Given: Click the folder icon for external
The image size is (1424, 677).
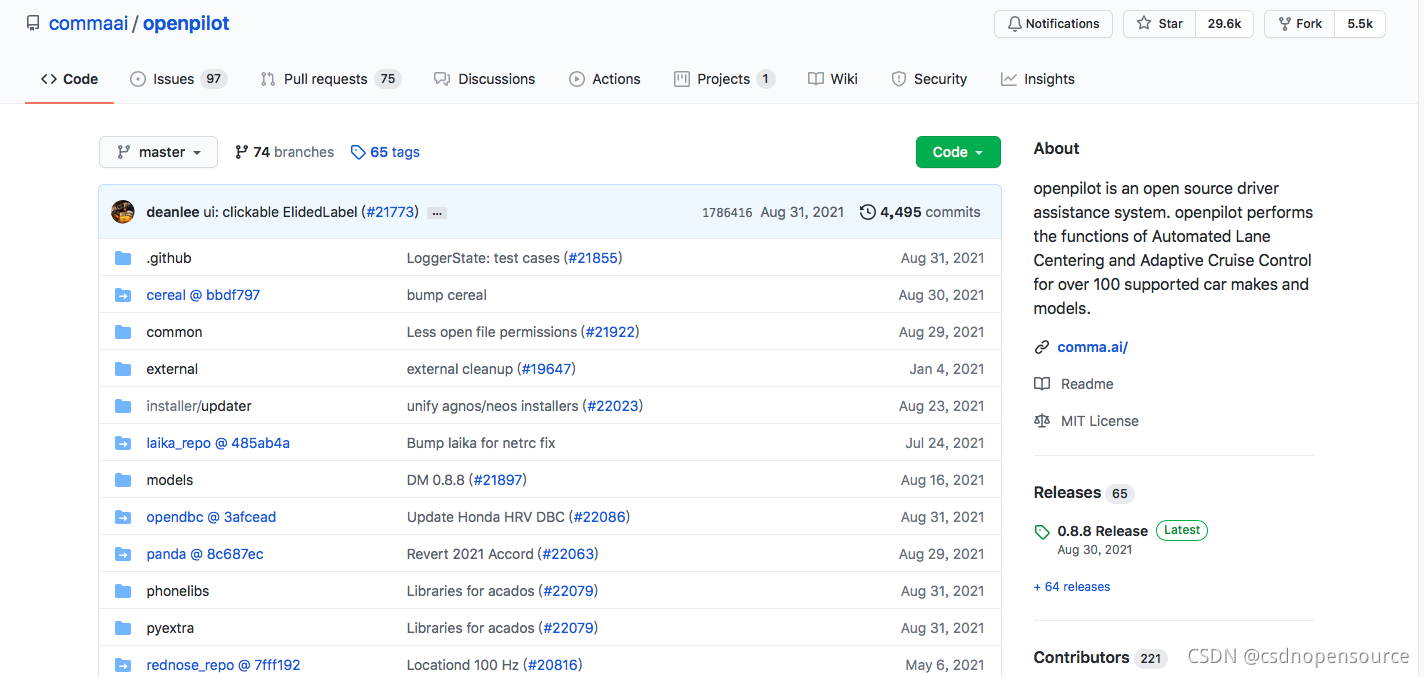Looking at the screenshot, I should [x=123, y=369].
